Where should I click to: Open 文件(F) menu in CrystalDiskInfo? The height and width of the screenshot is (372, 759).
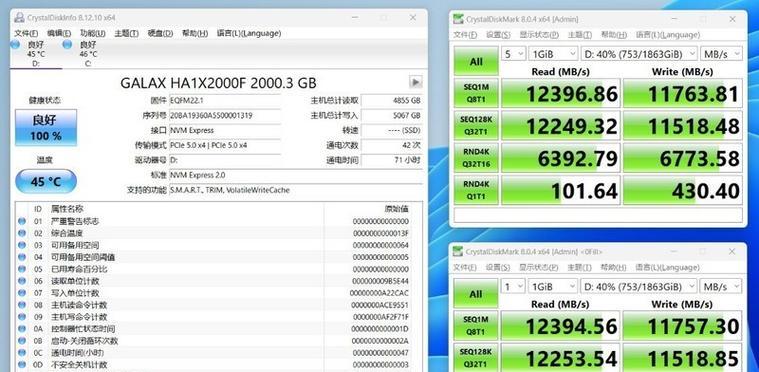[x=26, y=33]
